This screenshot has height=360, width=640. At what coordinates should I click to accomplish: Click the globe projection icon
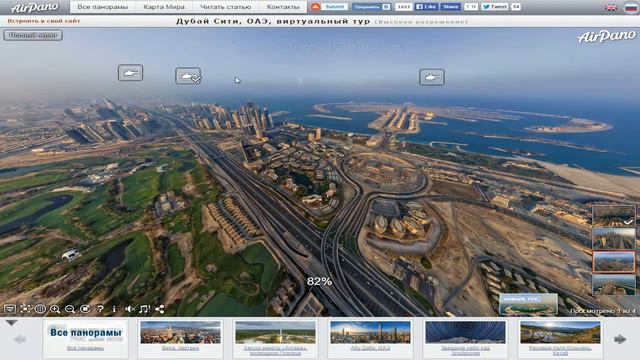coord(40,309)
